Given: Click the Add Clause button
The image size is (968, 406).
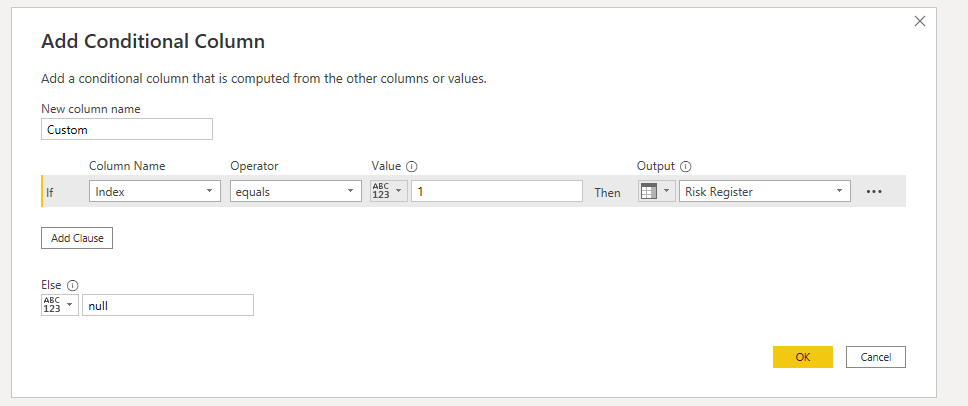Looking at the screenshot, I should [x=77, y=238].
